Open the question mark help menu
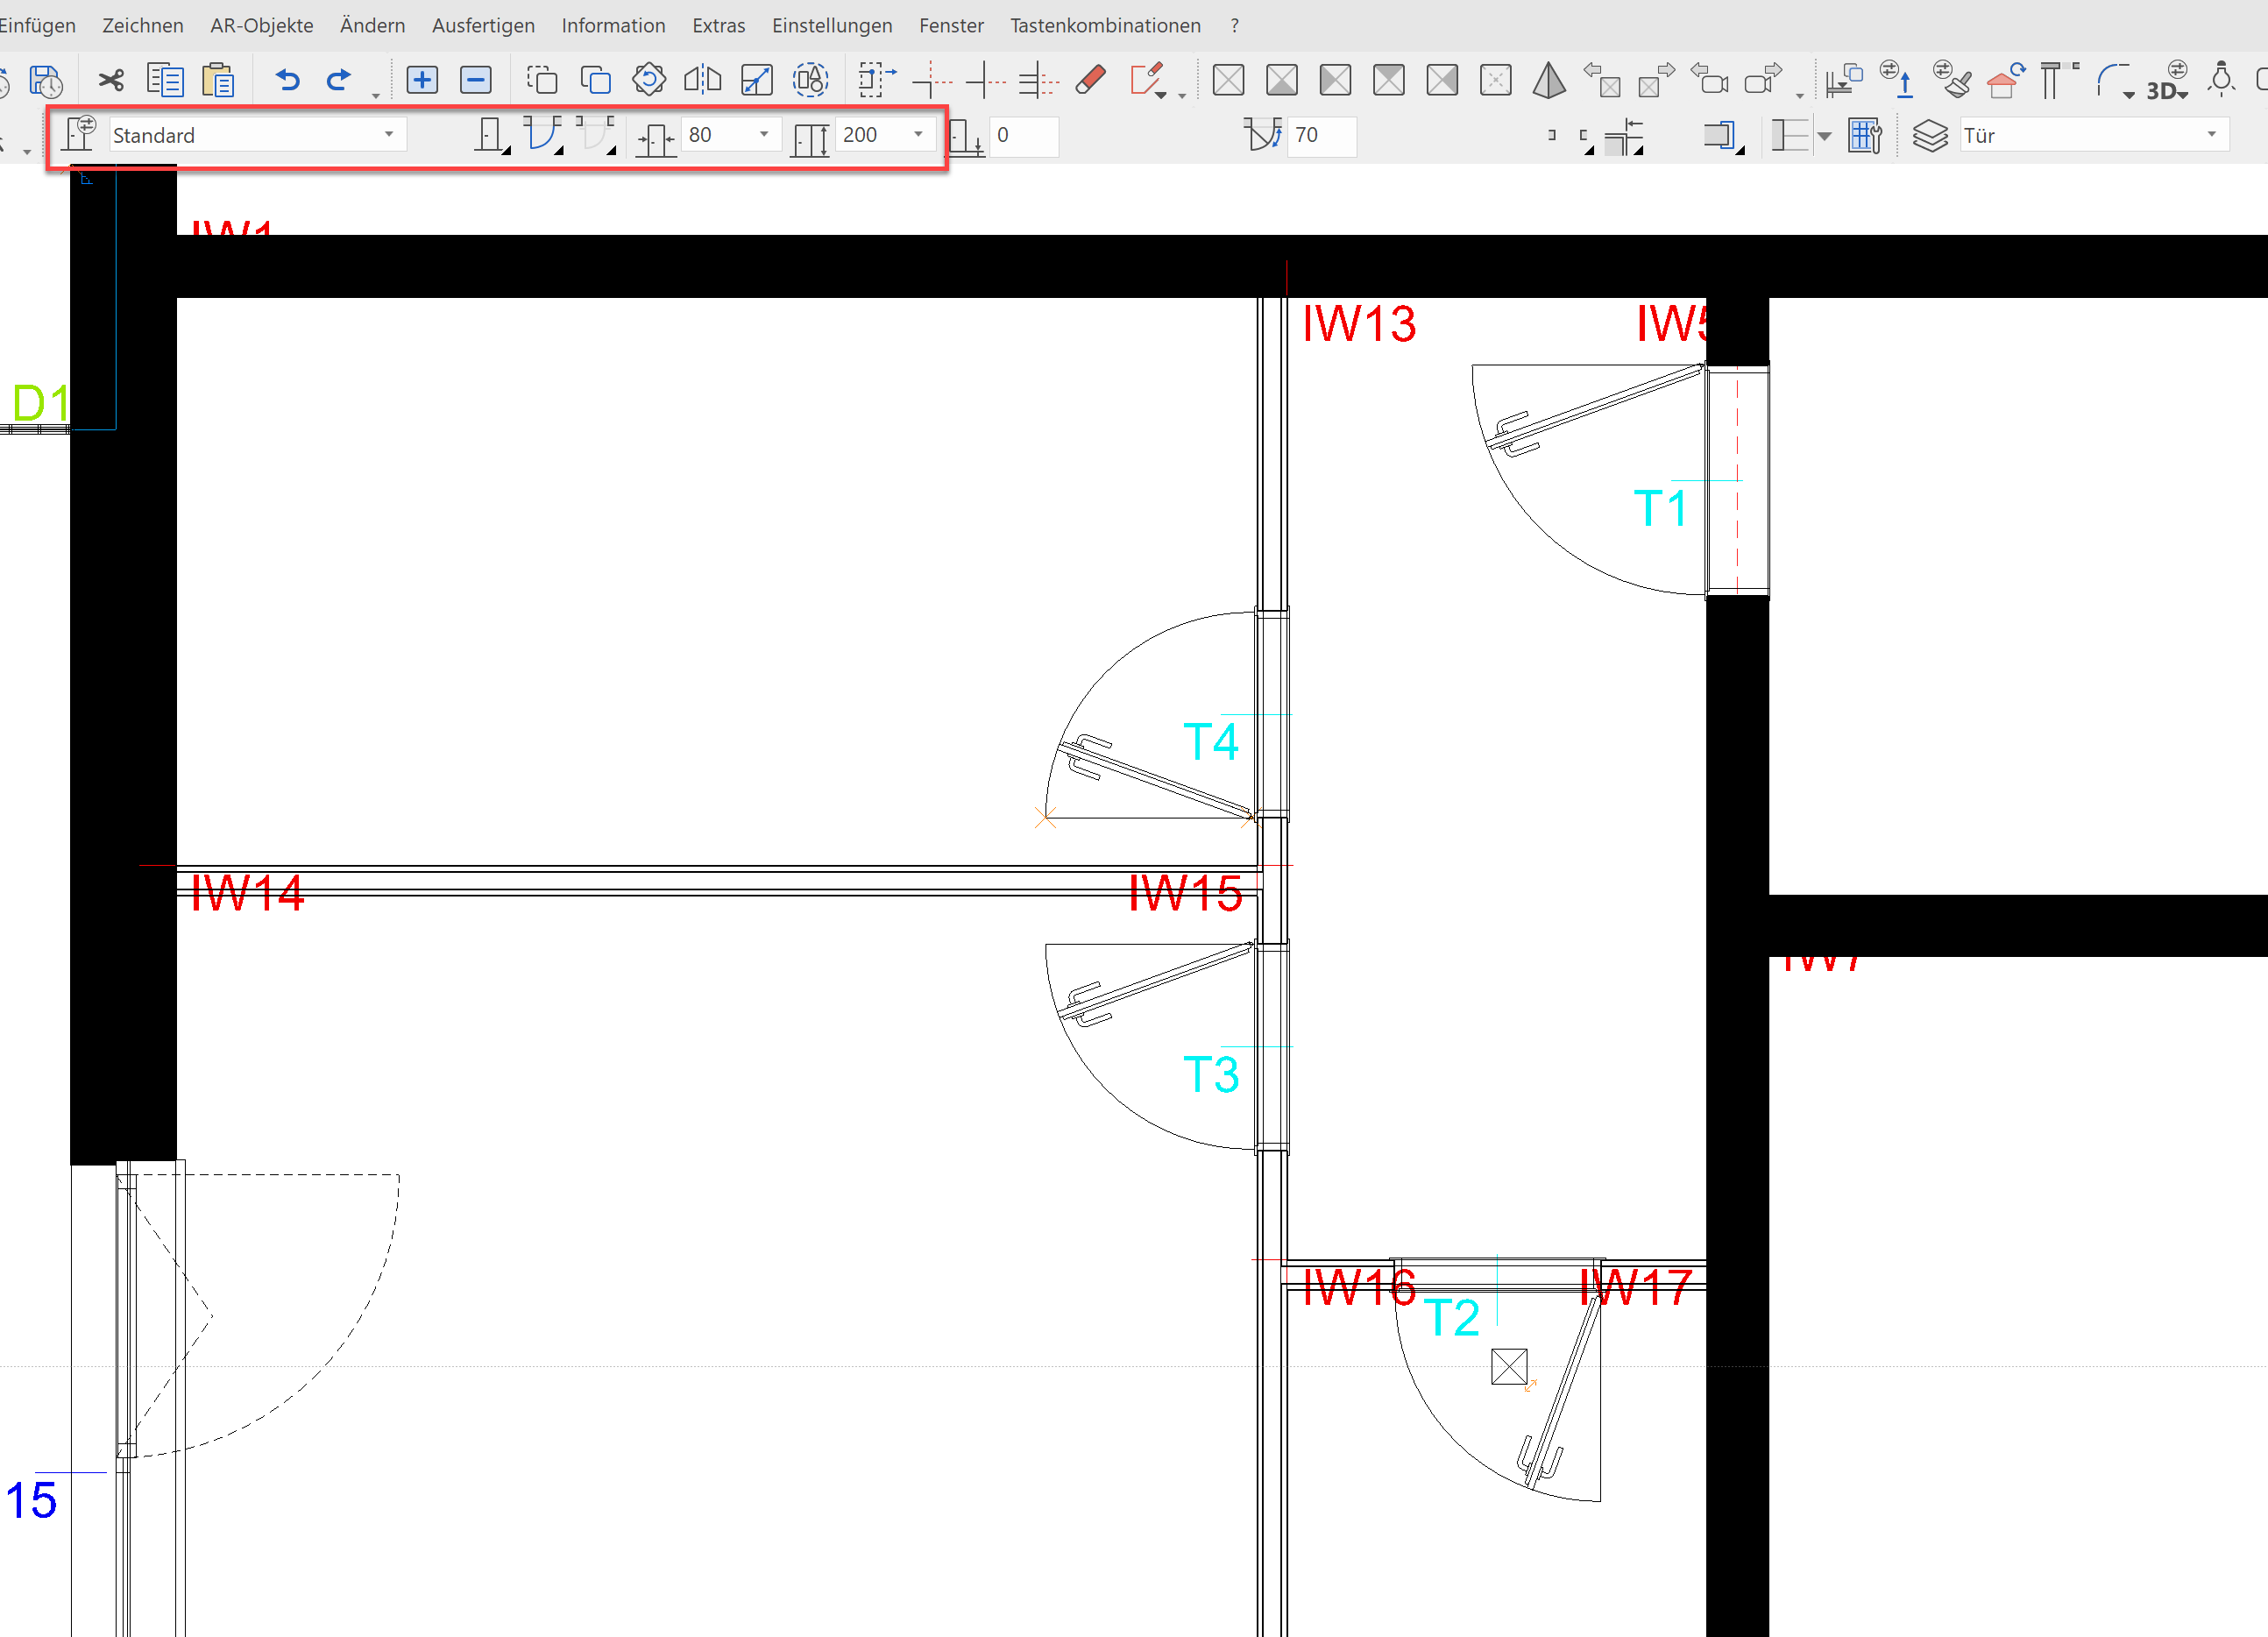 coord(1235,25)
